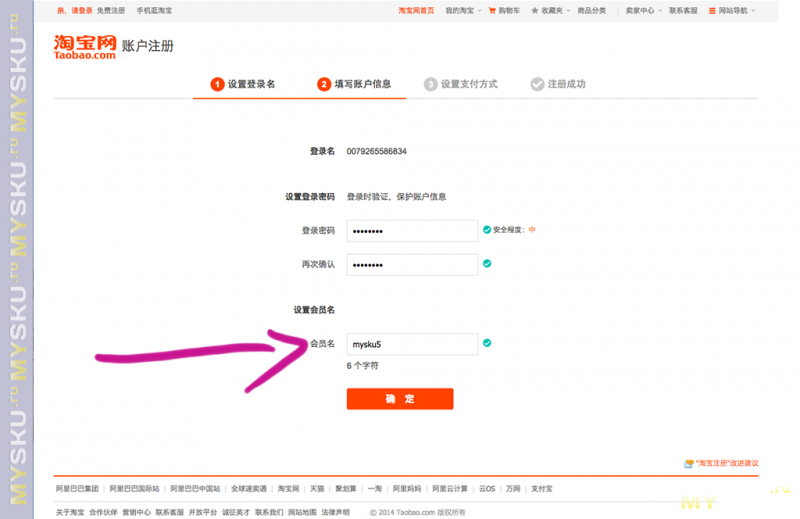Open the 云OS footer link
800x519 pixels.
click(x=487, y=488)
